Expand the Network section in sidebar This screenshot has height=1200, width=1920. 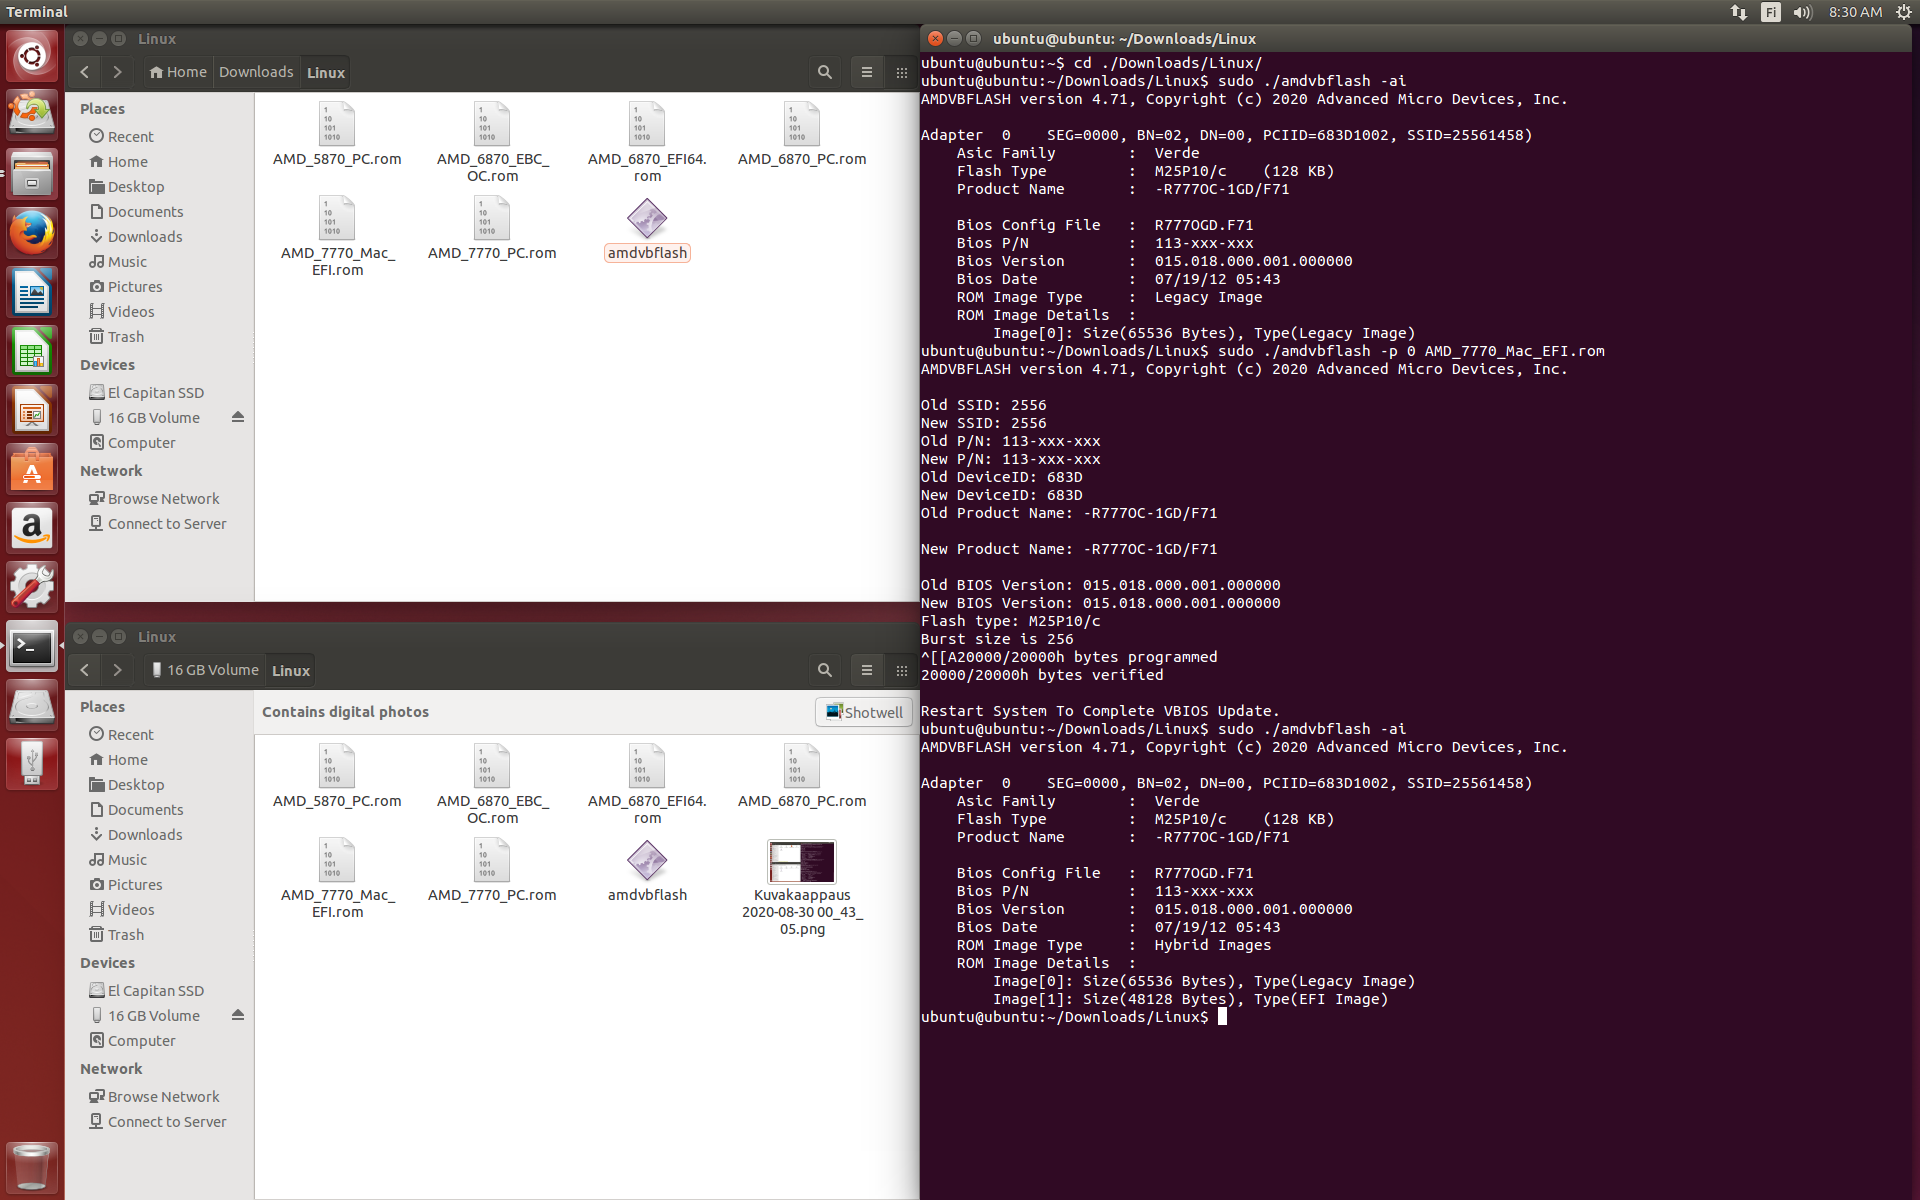pyautogui.click(x=111, y=470)
